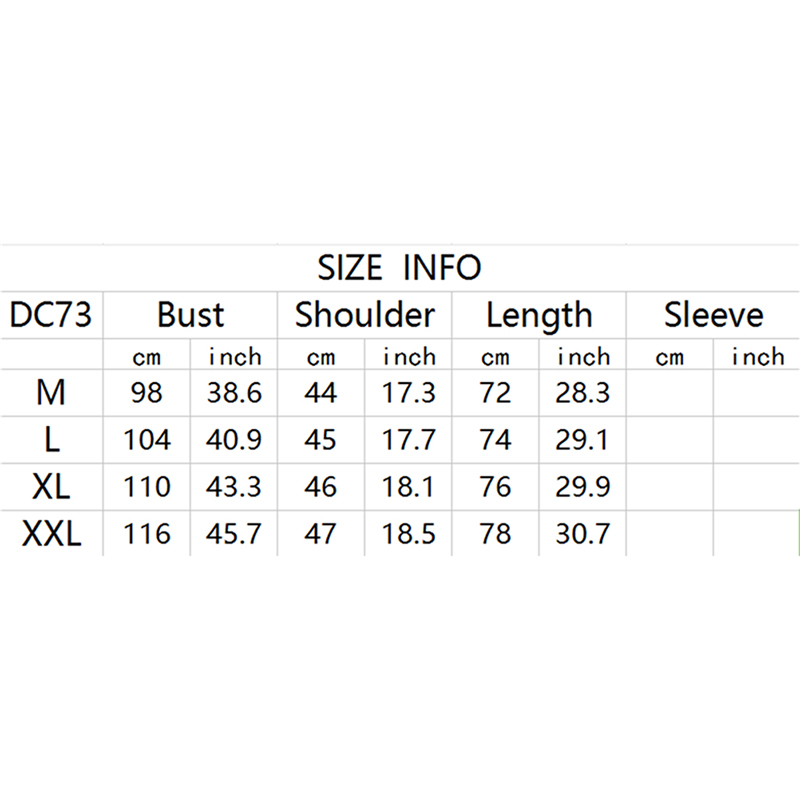
Task: Click the 98 cm bust value
Action: [146, 393]
